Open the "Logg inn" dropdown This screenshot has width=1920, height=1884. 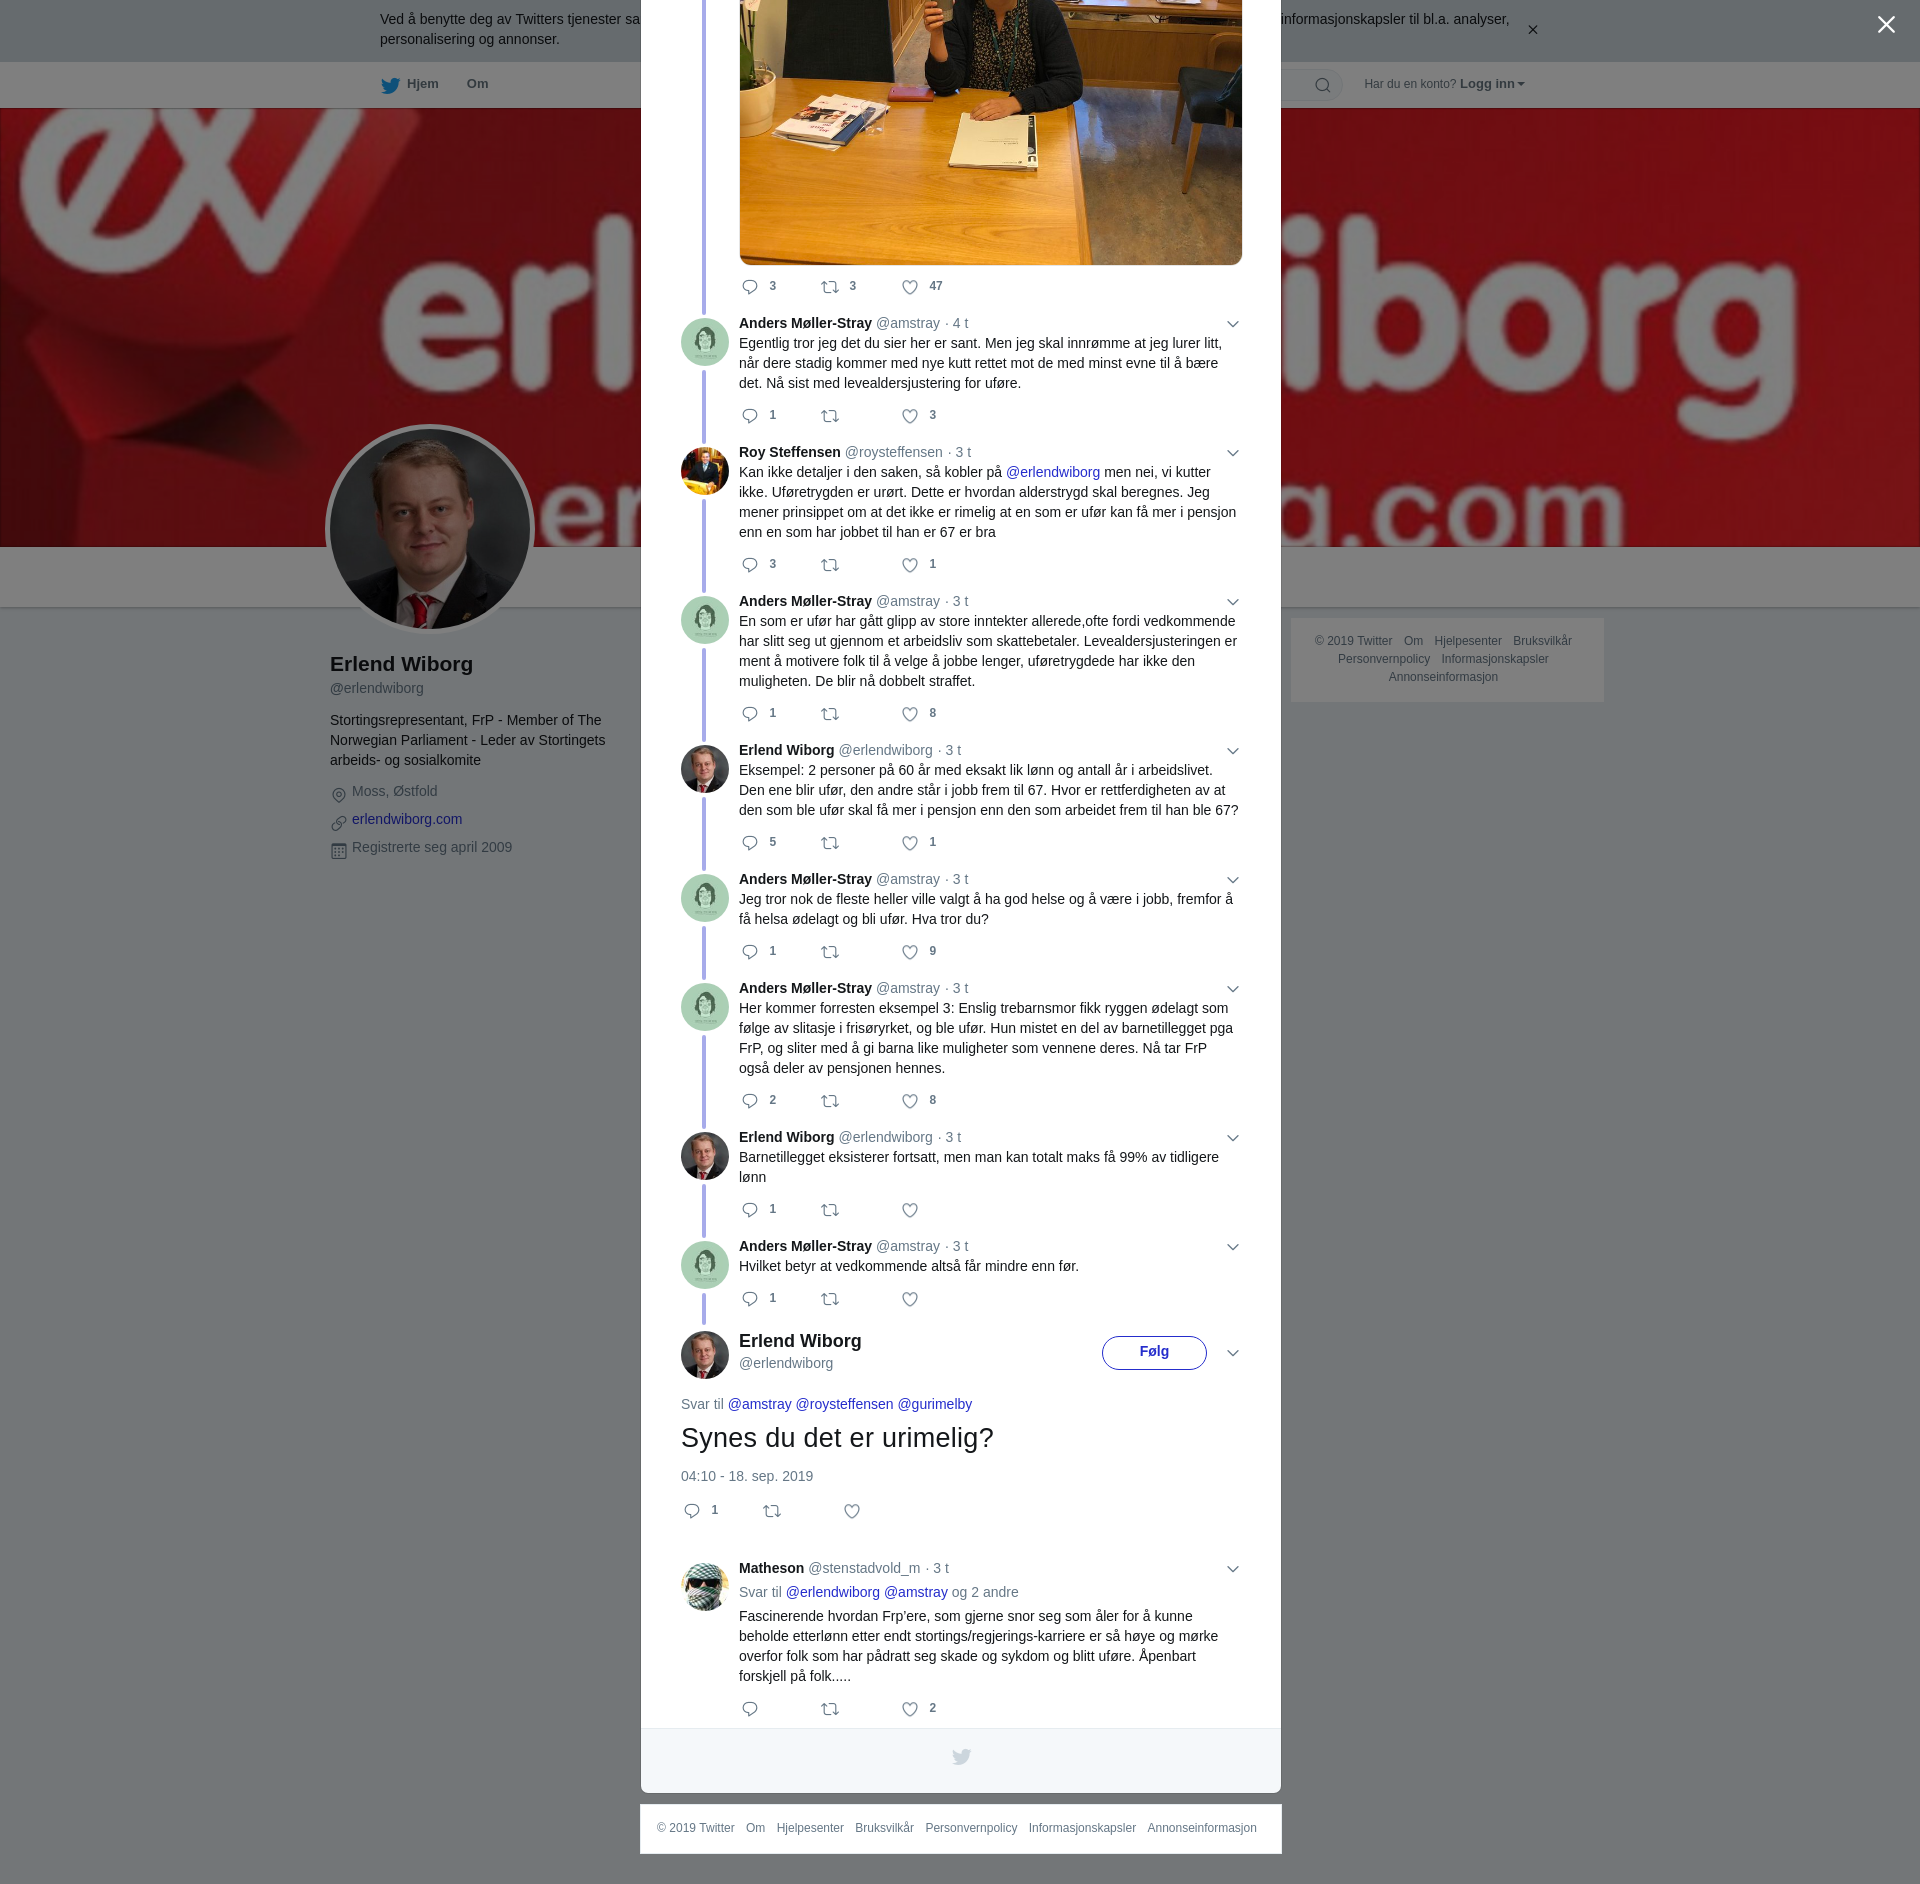(x=1492, y=84)
